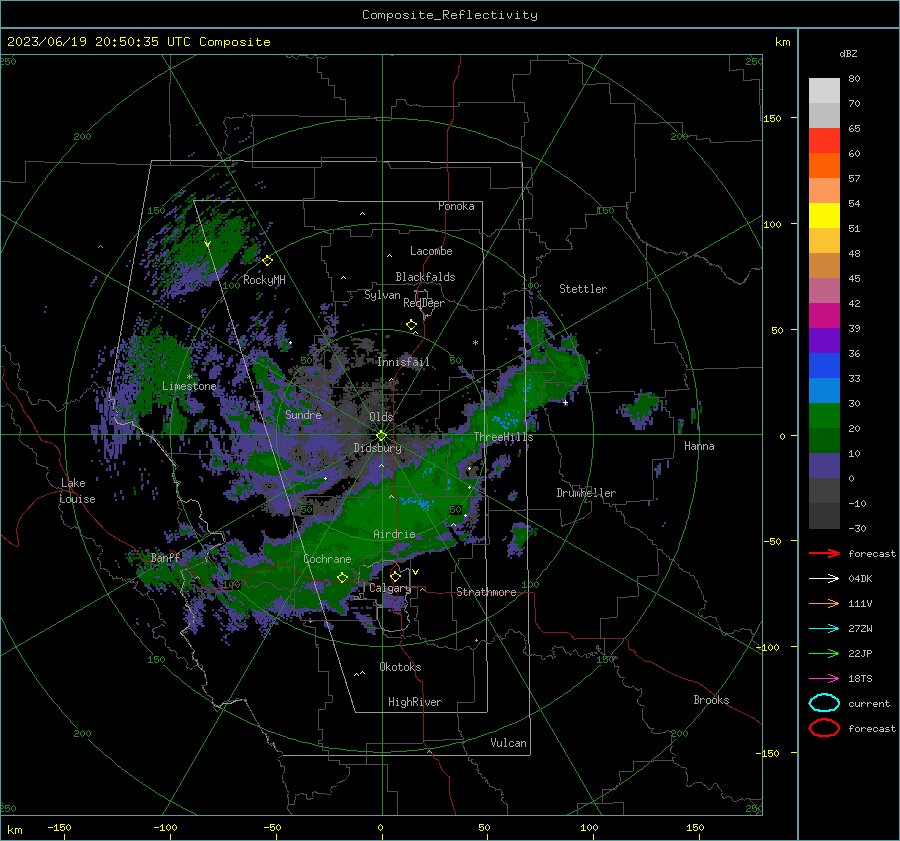Viewport: 900px width, 841px height.
Task: Click the Vulcan label
Action: coord(509,743)
